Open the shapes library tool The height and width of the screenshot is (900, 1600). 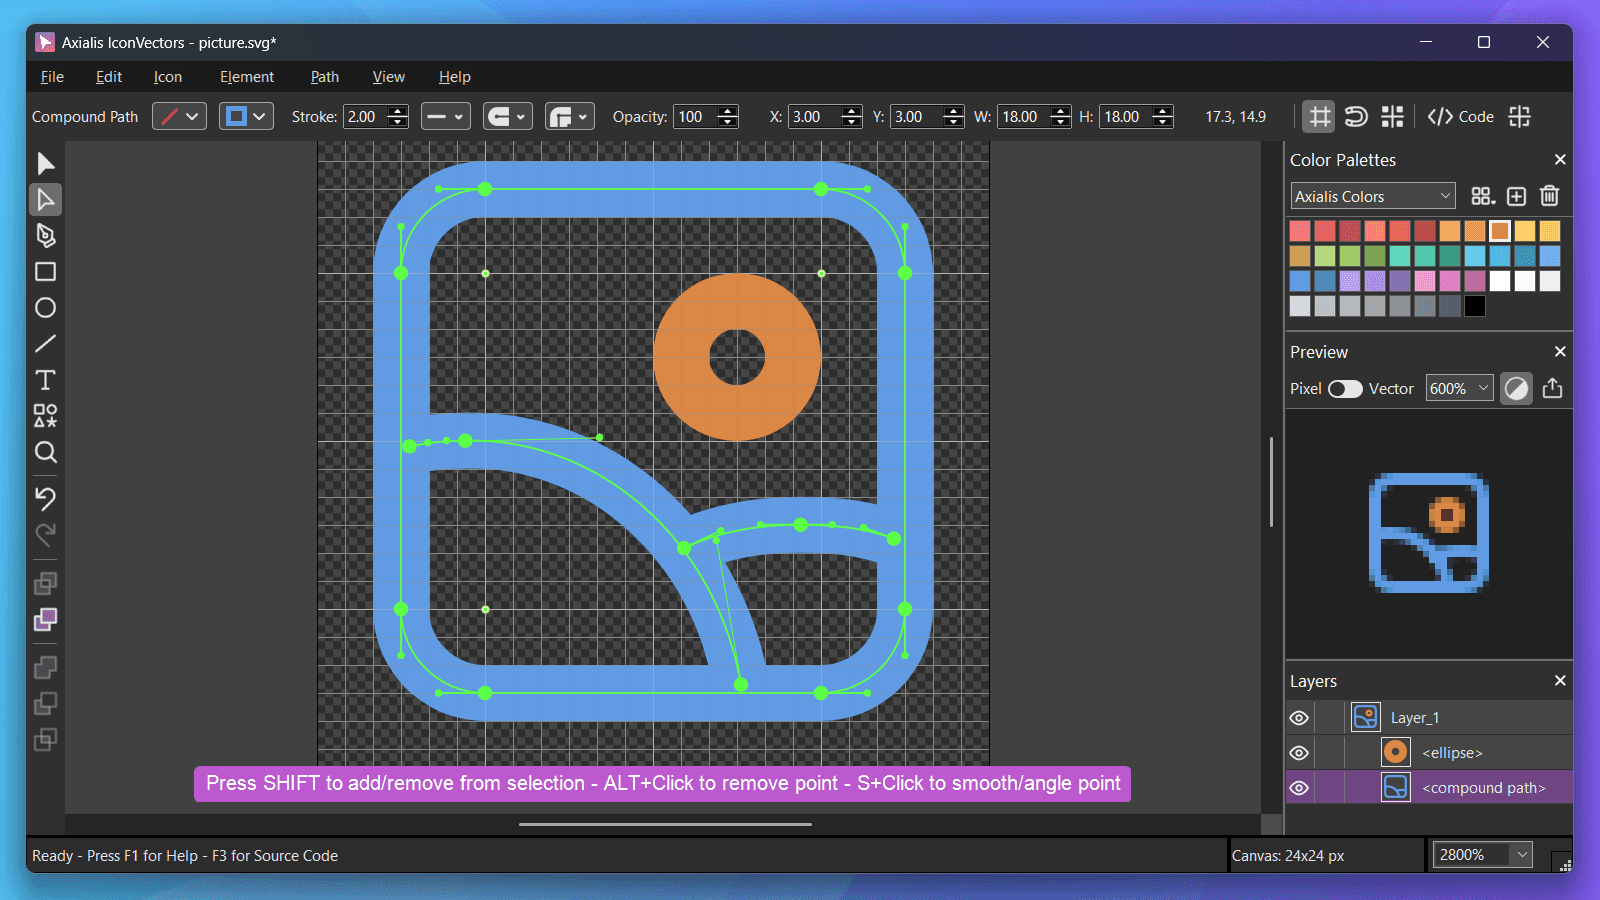click(x=45, y=415)
